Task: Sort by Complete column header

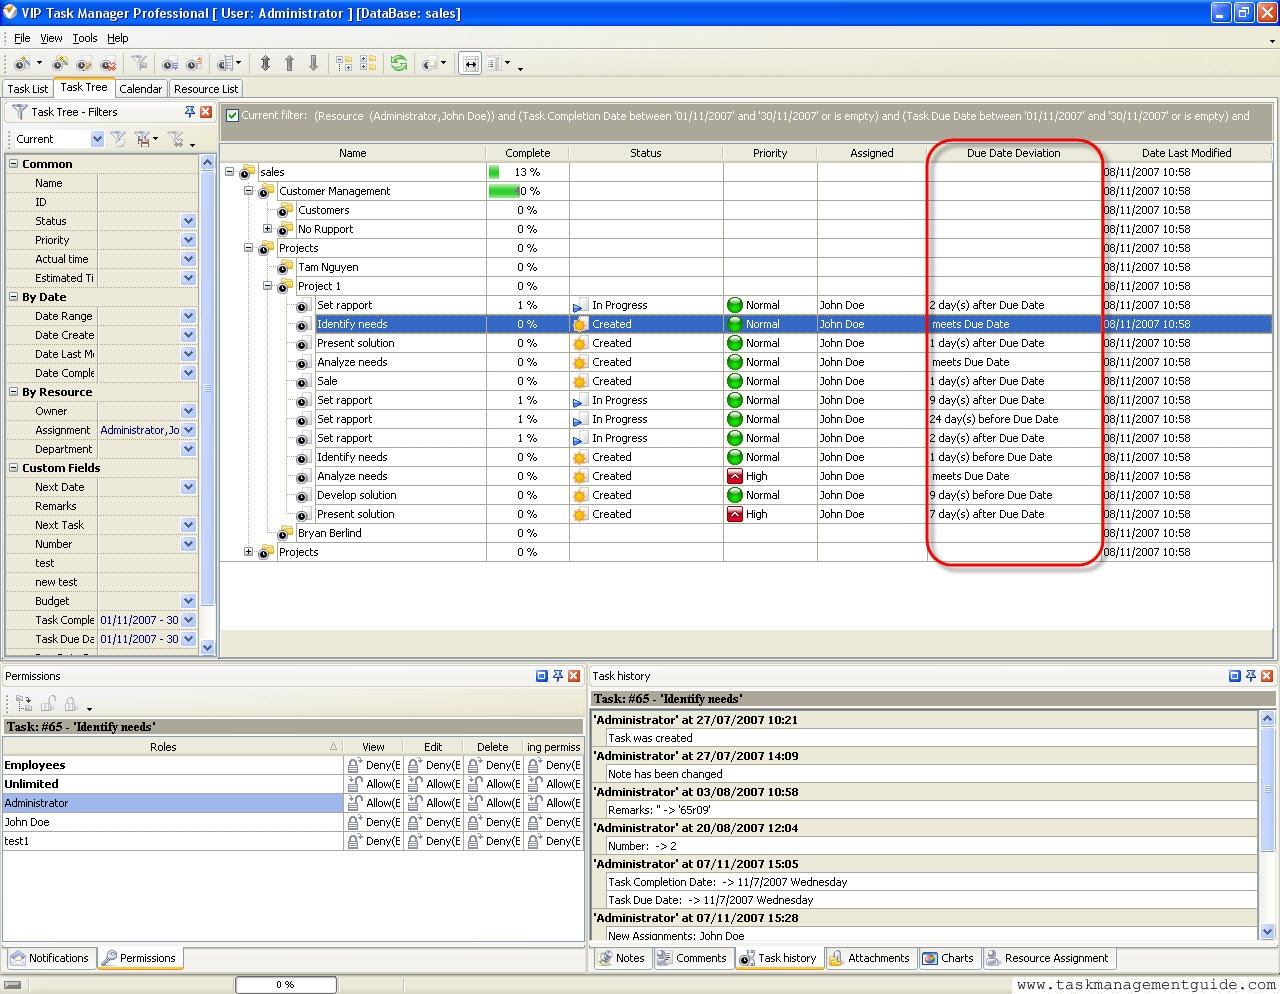Action: click(x=527, y=153)
